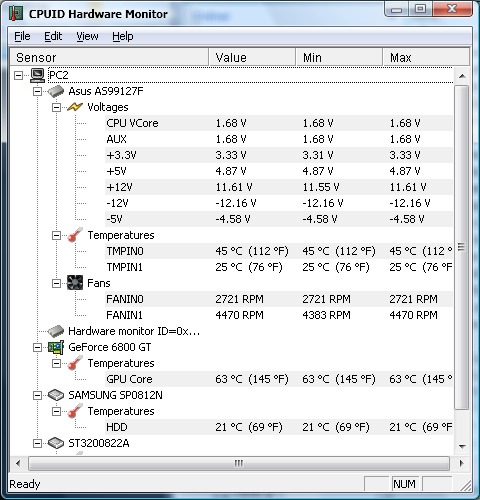Collapse the Voltages tree branch
This screenshot has height=500, width=480.
(x=57, y=107)
